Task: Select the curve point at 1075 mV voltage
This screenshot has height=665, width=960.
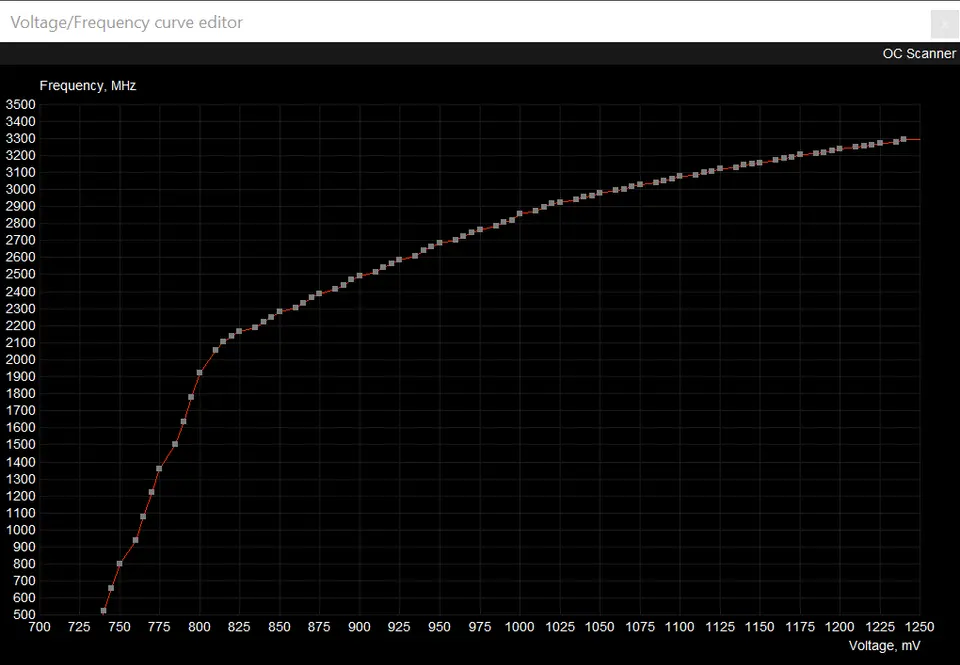Action: tap(640, 184)
